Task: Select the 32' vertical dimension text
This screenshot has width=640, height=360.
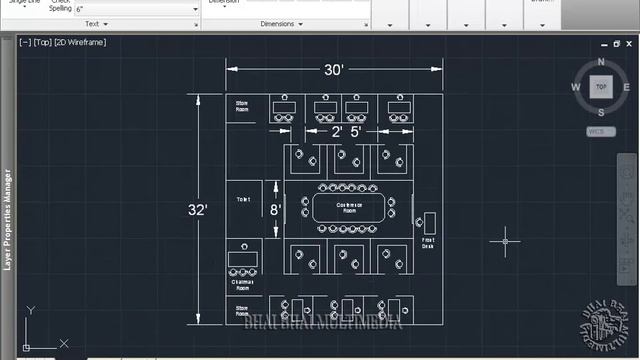Action: (198, 210)
